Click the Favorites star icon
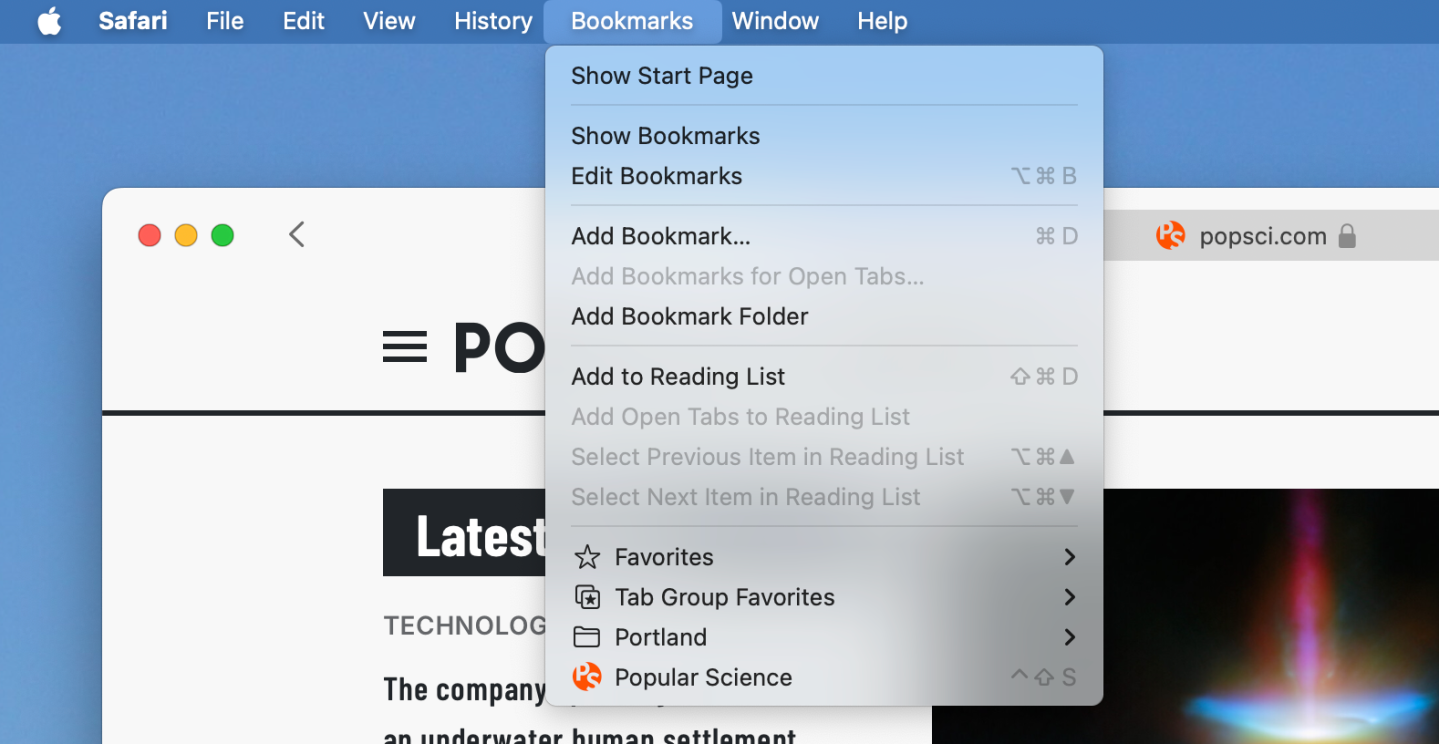 [x=587, y=557]
